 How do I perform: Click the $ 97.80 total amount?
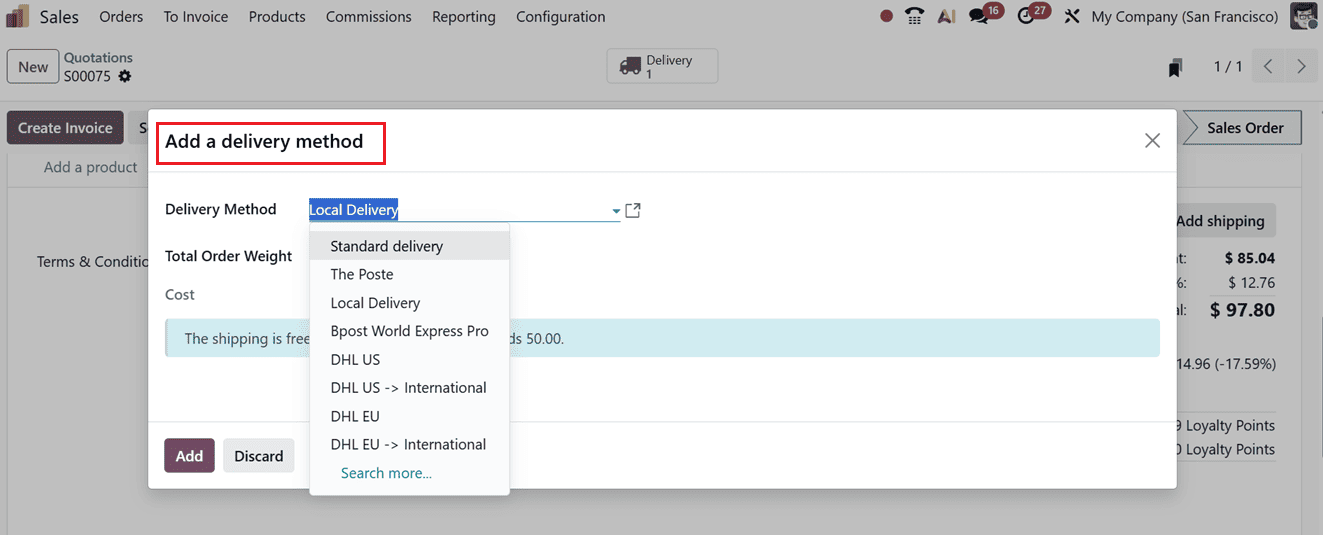click(1242, 310)
